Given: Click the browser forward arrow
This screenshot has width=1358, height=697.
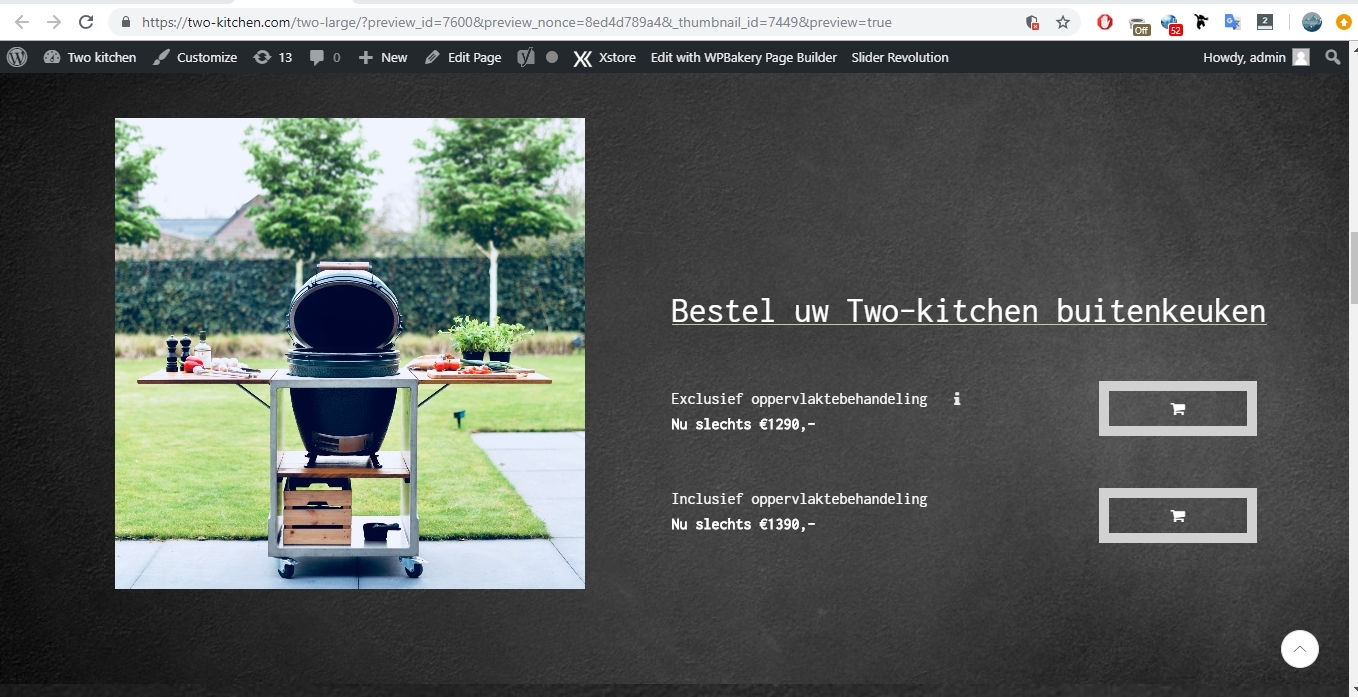Looking at the screenshot, I should 54,22.
